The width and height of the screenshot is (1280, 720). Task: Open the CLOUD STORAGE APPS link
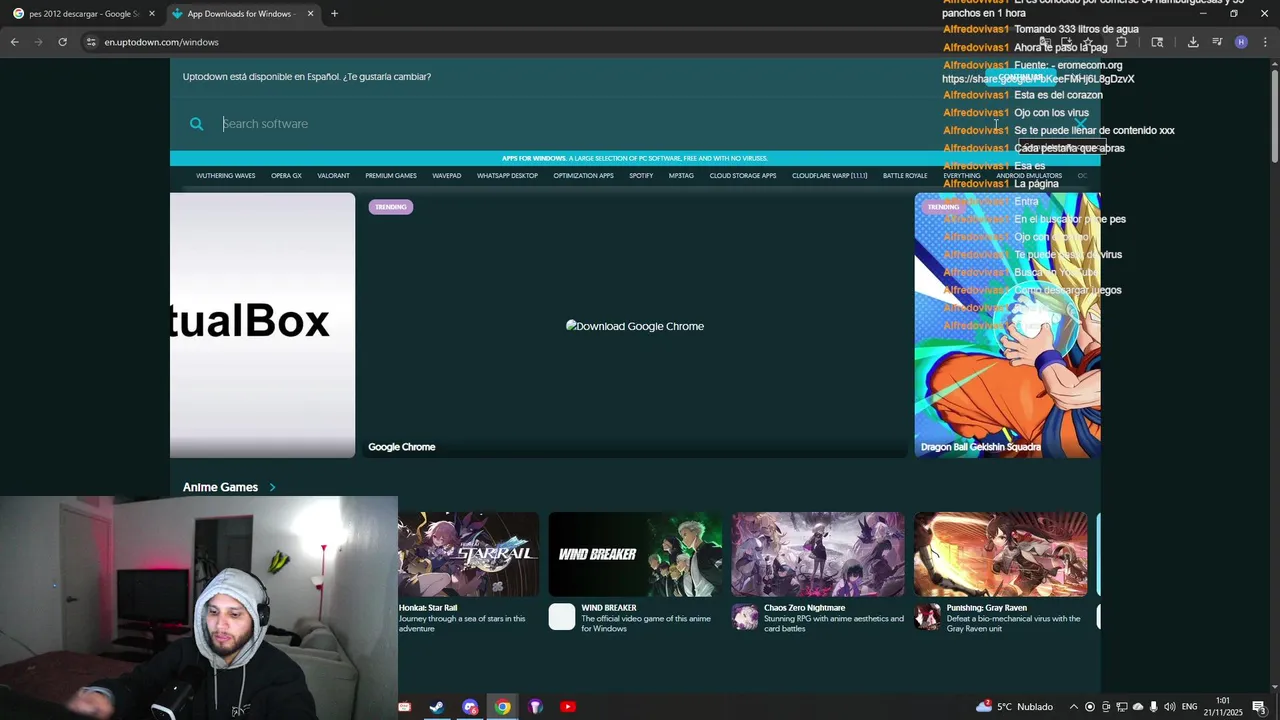pos(743,176)
